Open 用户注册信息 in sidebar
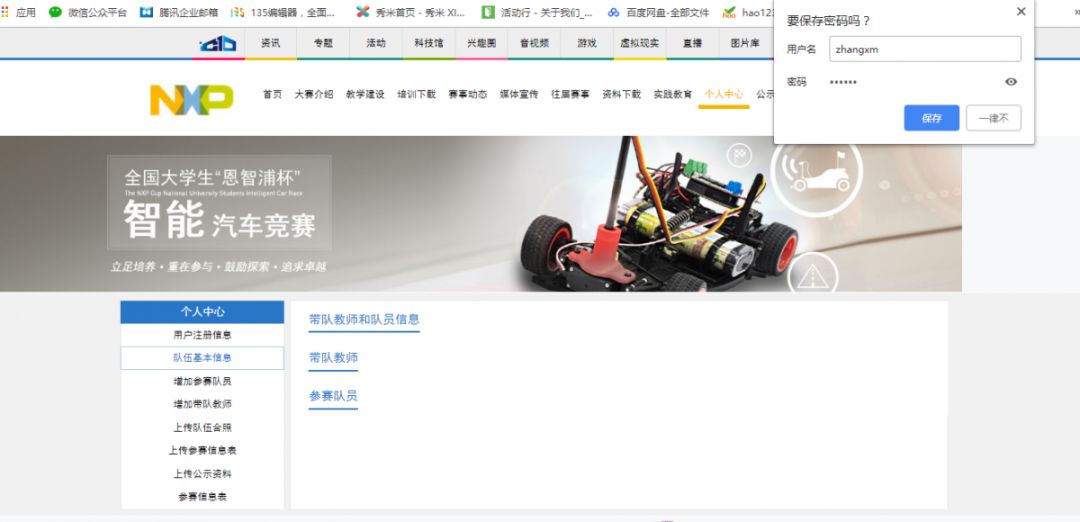 [202, 335]
